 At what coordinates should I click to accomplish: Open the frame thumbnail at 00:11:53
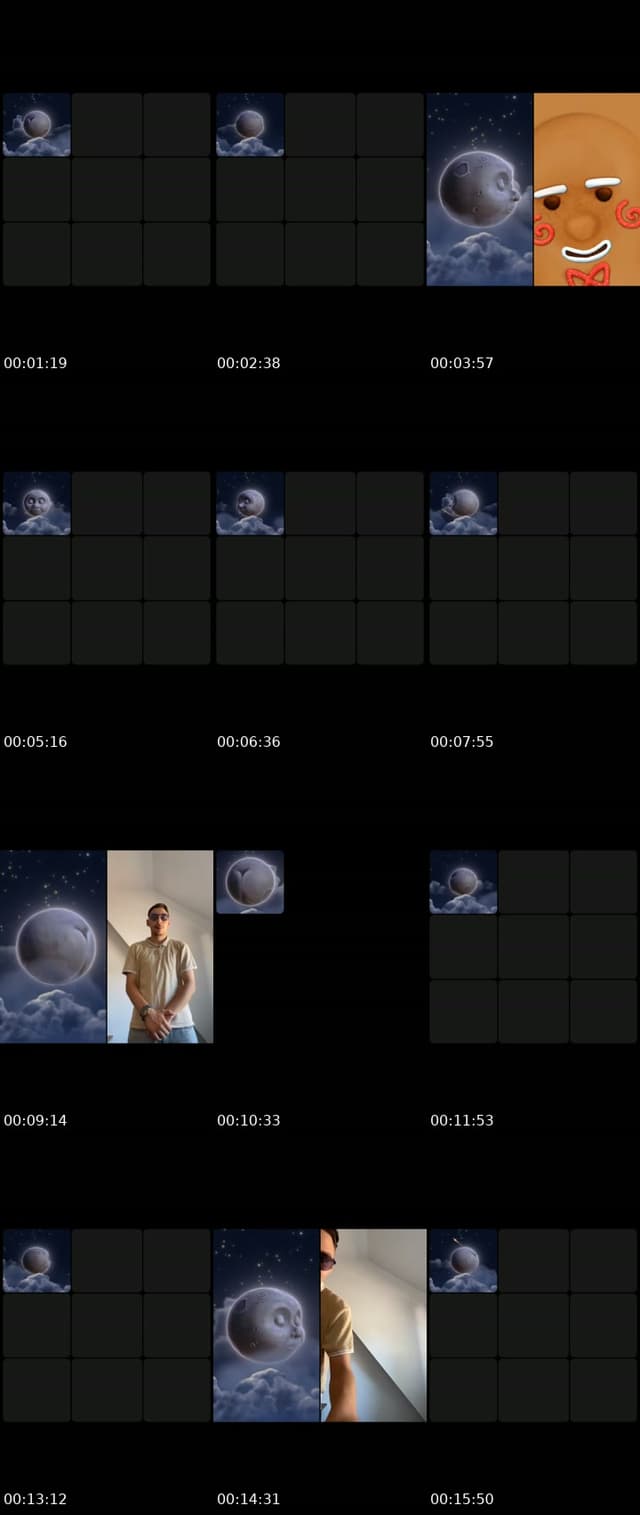(533, 947)
